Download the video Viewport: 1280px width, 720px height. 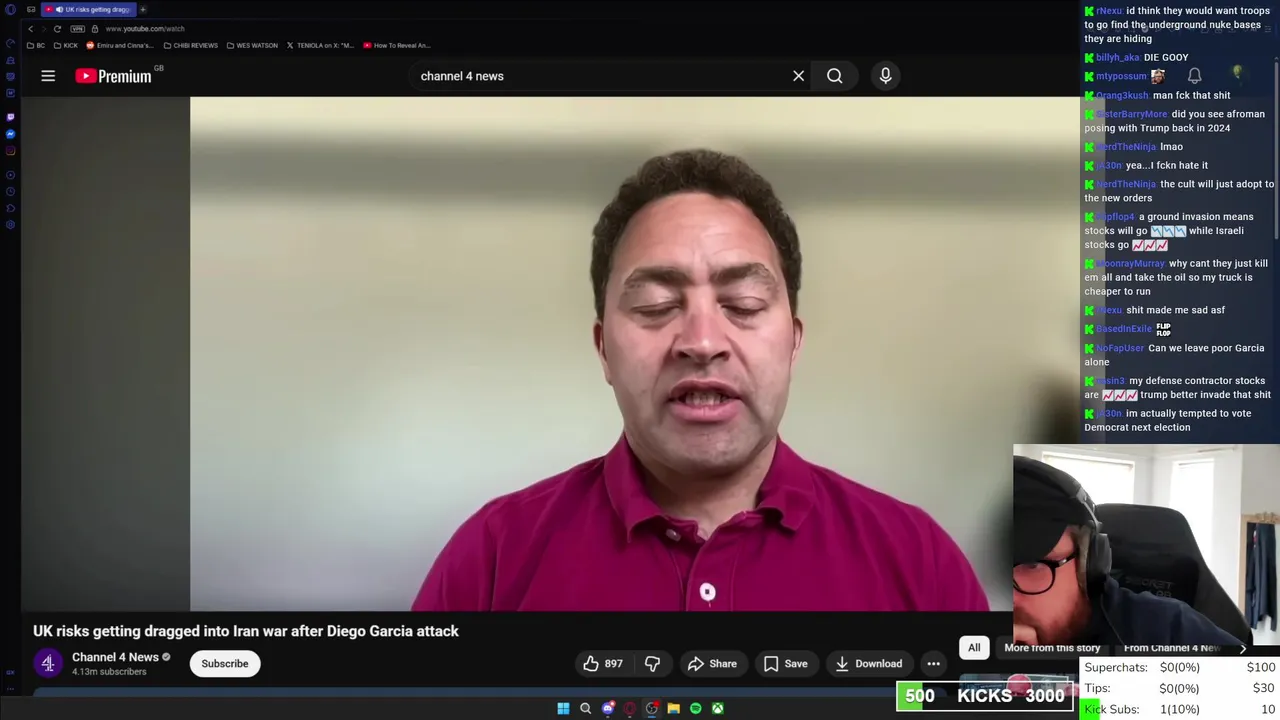point(869,663)
